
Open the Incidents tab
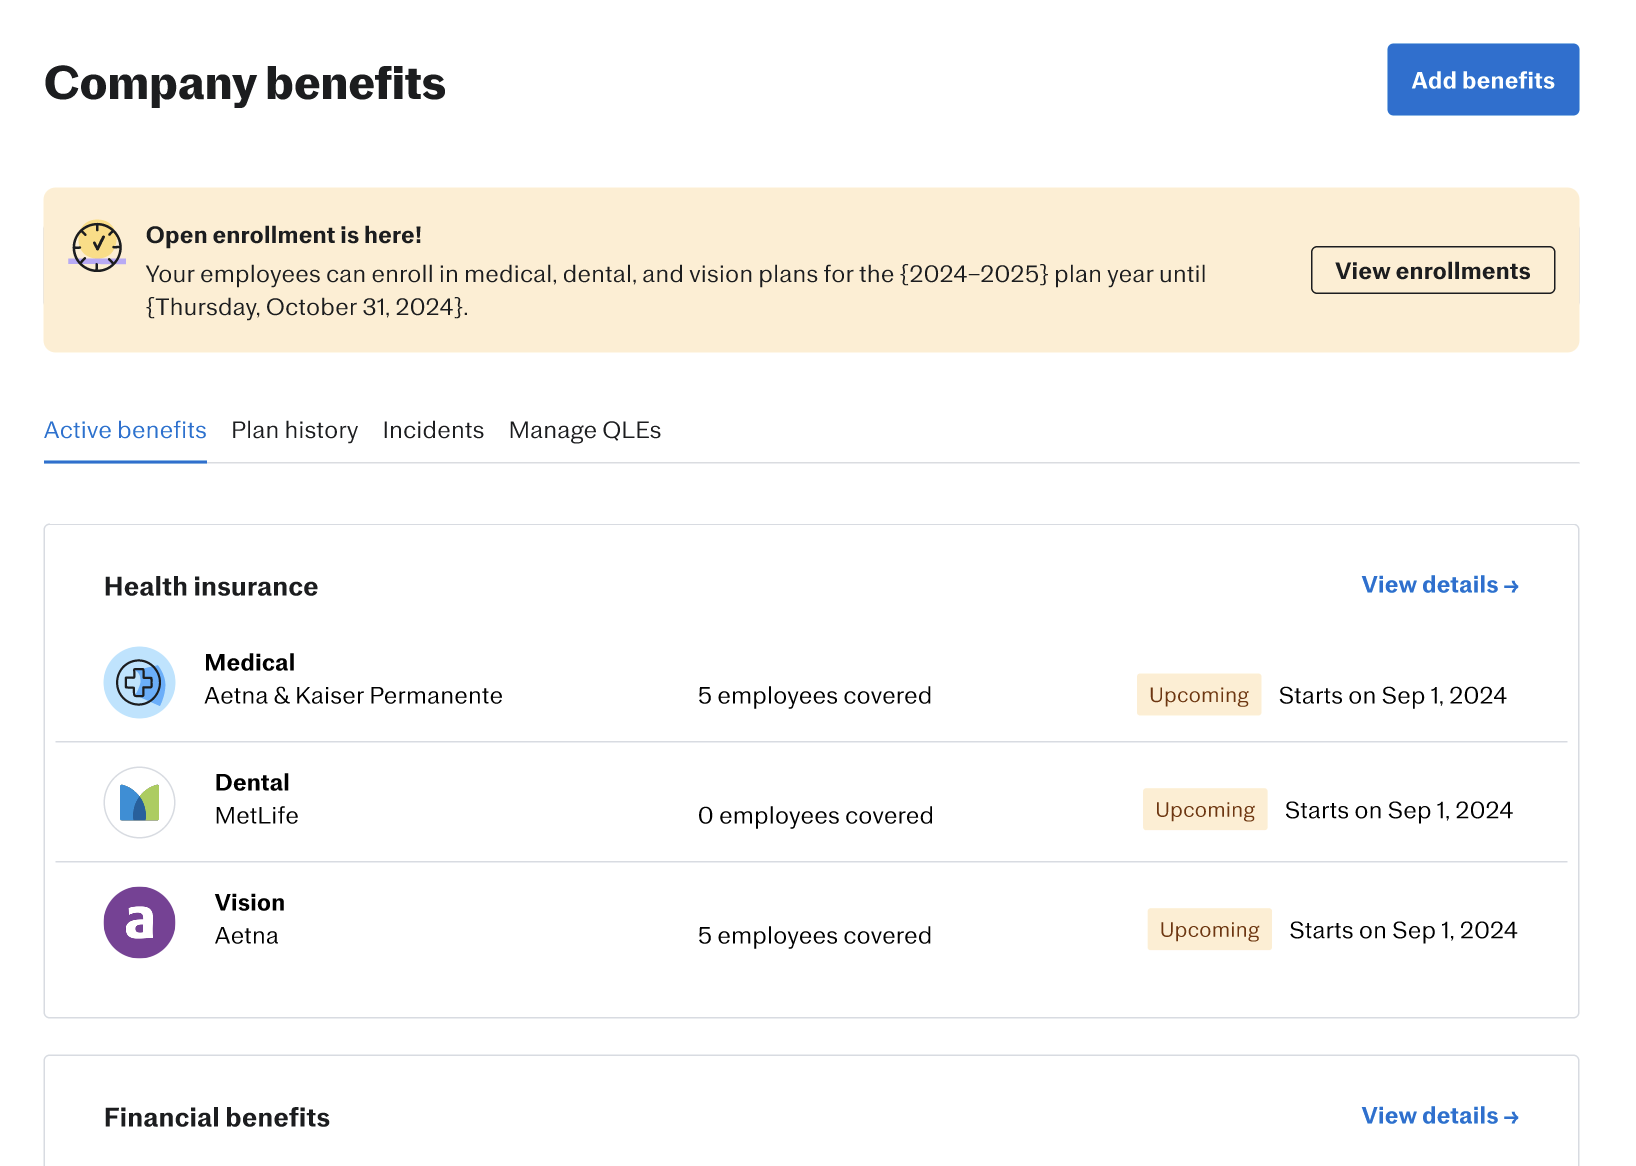pos(433,430)
